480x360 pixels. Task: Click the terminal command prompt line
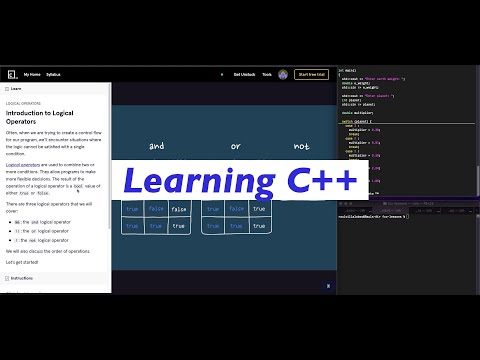point(373,217)
